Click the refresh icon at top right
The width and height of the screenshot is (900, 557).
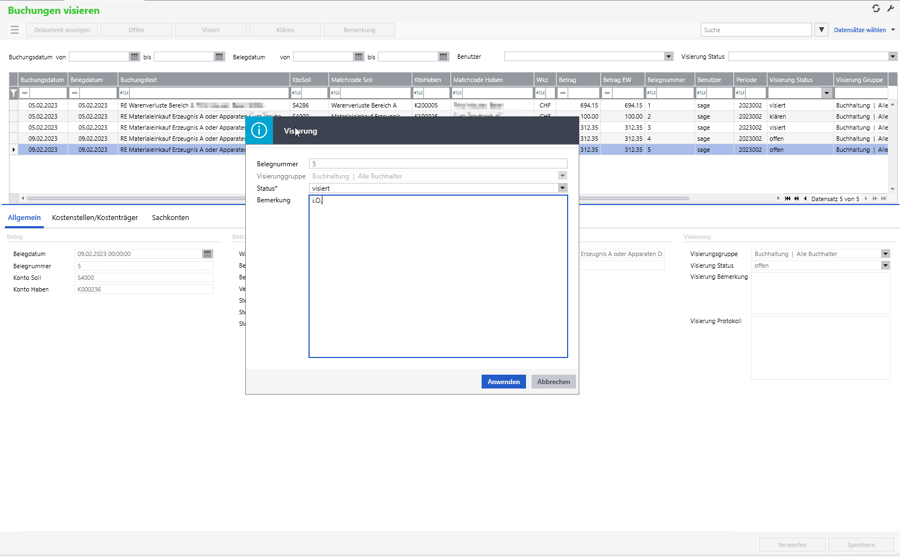coord(876,9)
